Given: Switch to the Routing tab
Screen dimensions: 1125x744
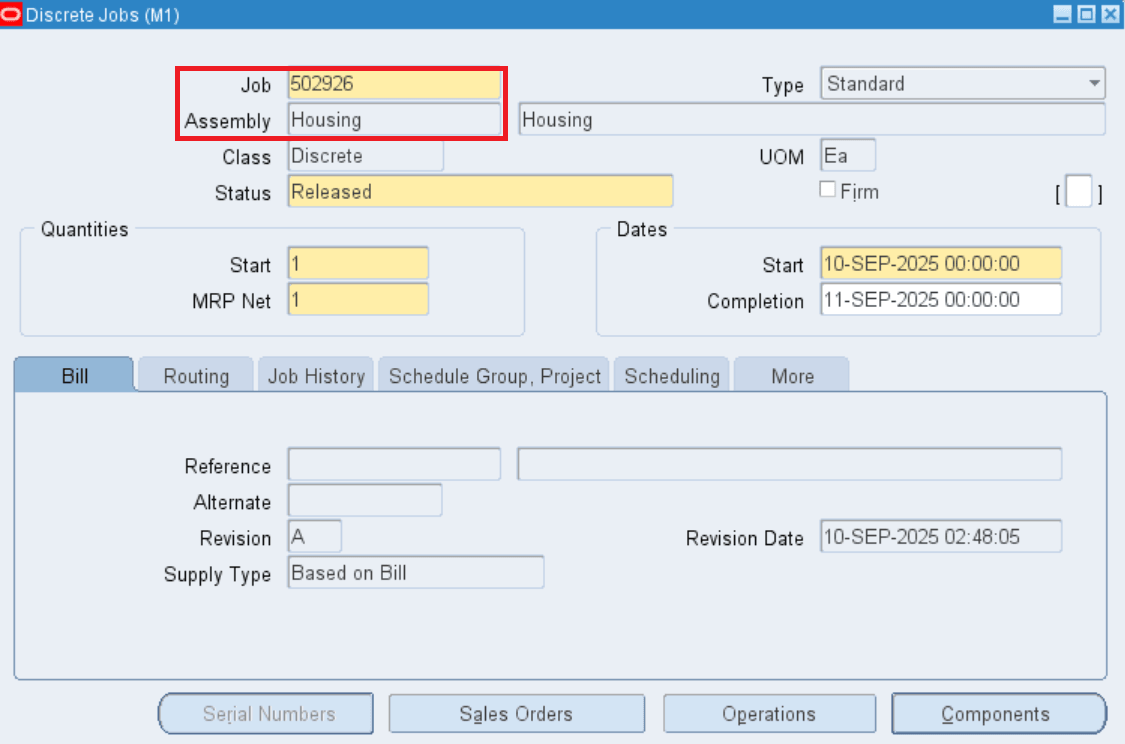Looking at the screenshot, I should pyautogui.click(x=196, y=376).
